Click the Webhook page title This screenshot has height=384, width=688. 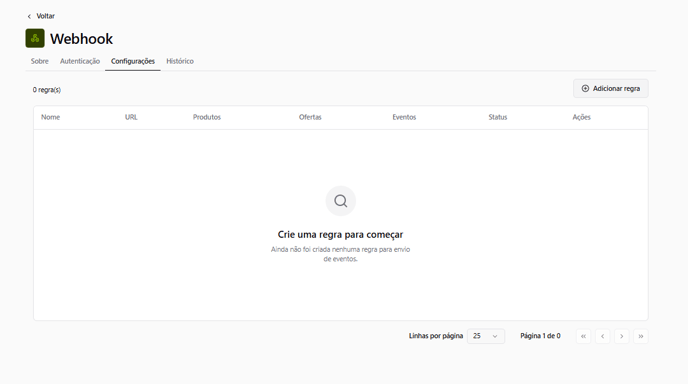(81, 39)
